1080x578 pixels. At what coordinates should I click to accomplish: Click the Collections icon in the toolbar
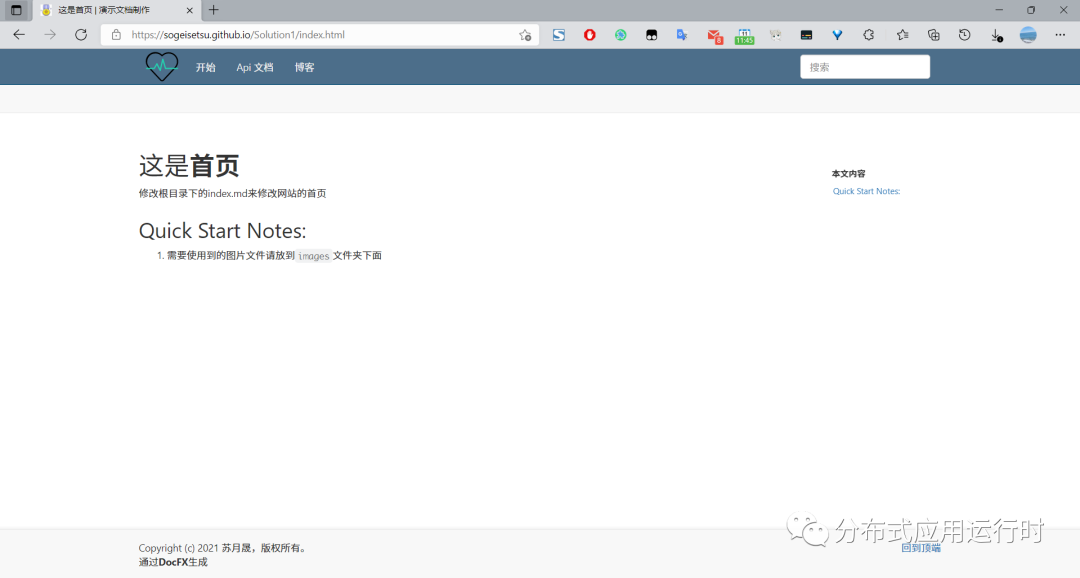[933, 34]
